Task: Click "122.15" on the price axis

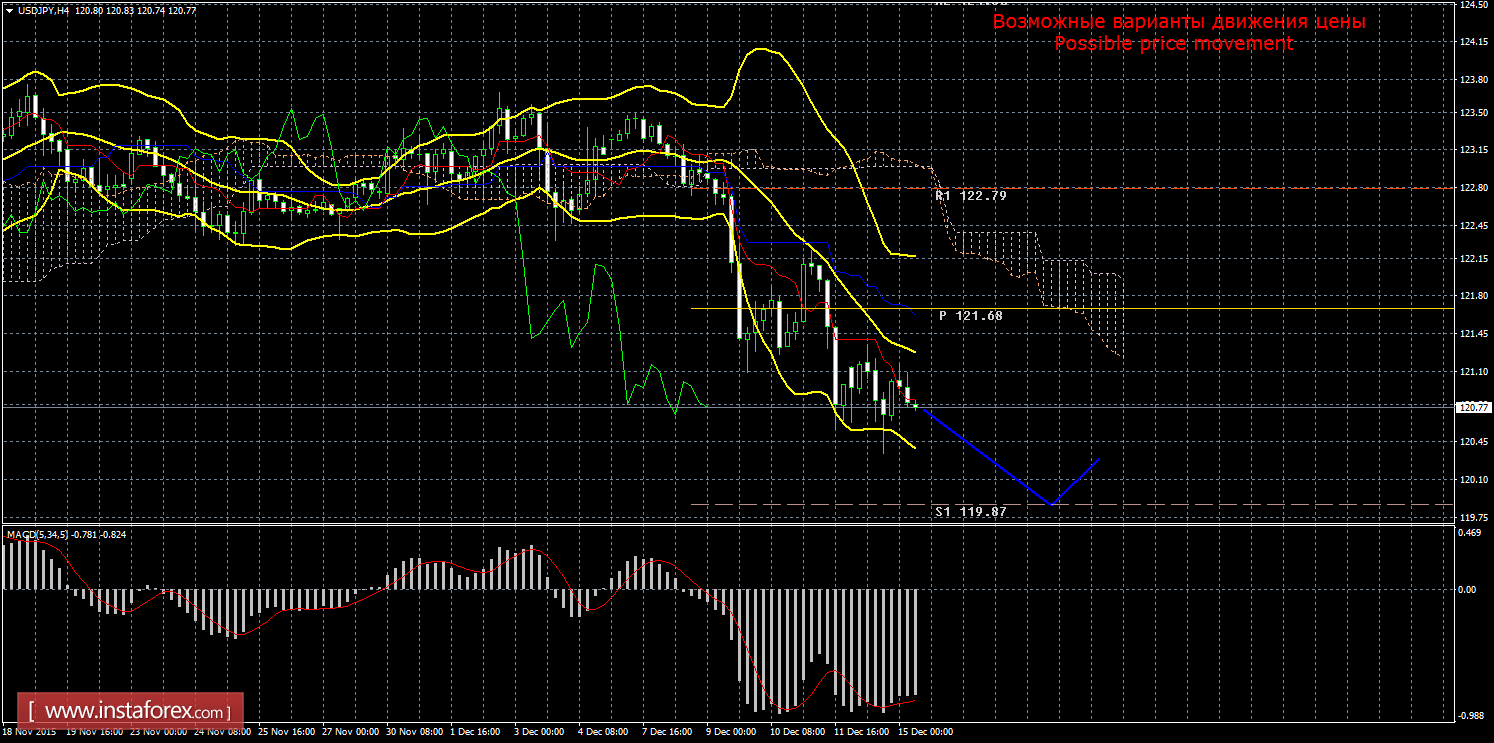Action: pyautogui.click(x=1473, y=259)
